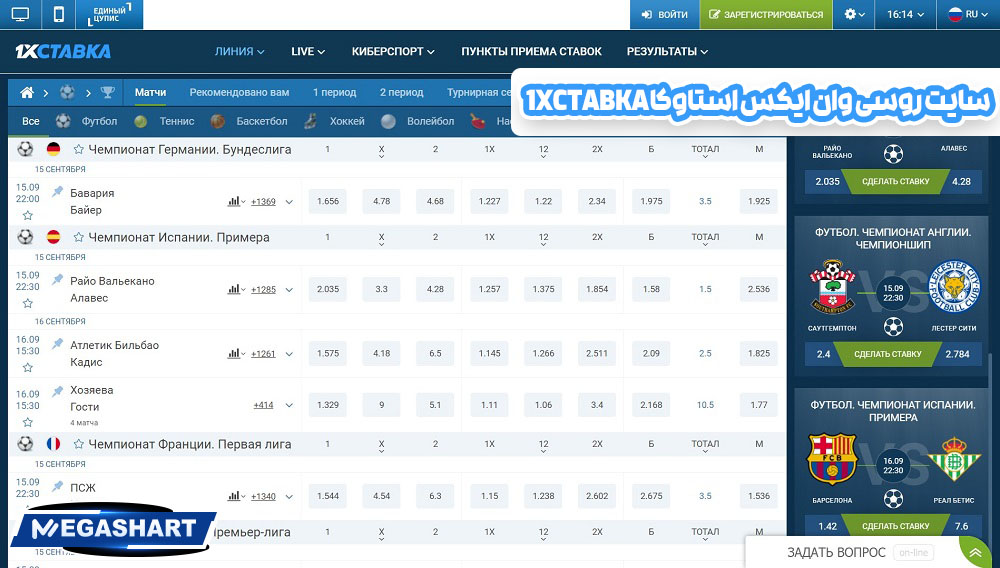This screenshot has height=568, width=1000.
Task: Open the mobile version phone icon
Action: (59, 14)
